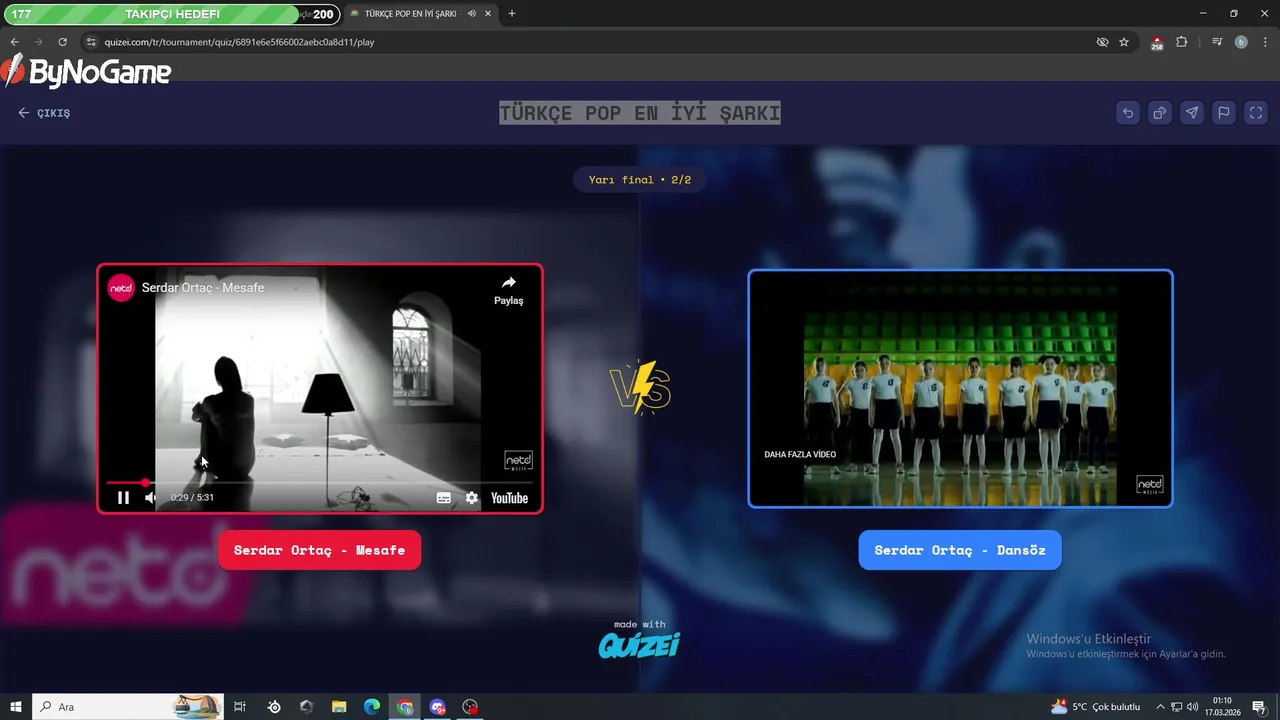This screenshot has width=1280, height=720.
Task: Click the netd watermark on the Mesafe video
Action: point(518,460)
